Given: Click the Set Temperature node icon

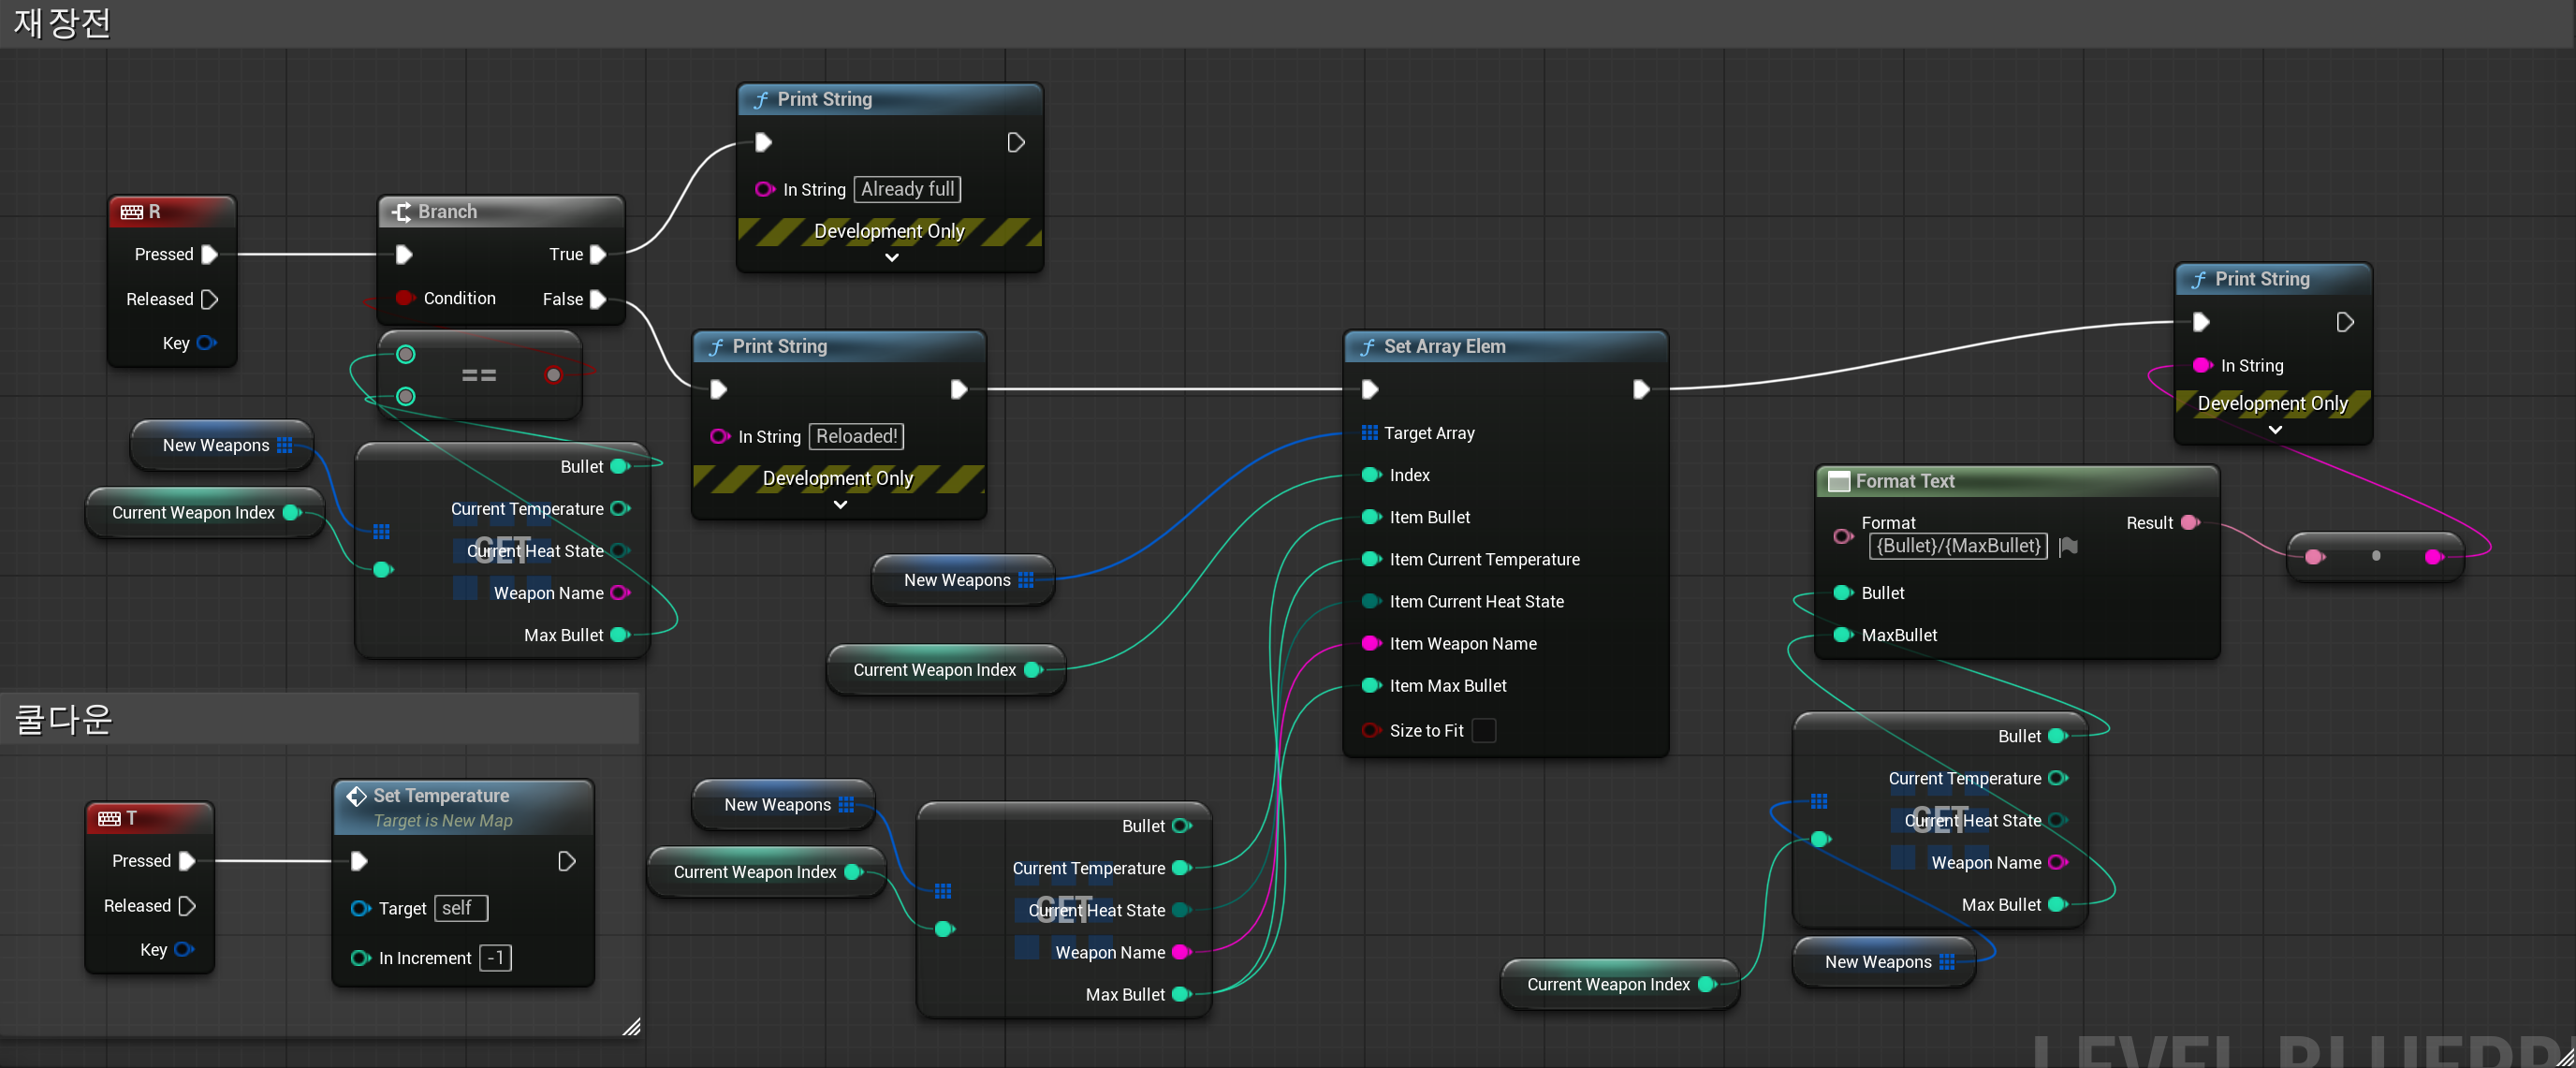Looking at the screenshot, I should [x=356, y=796].
